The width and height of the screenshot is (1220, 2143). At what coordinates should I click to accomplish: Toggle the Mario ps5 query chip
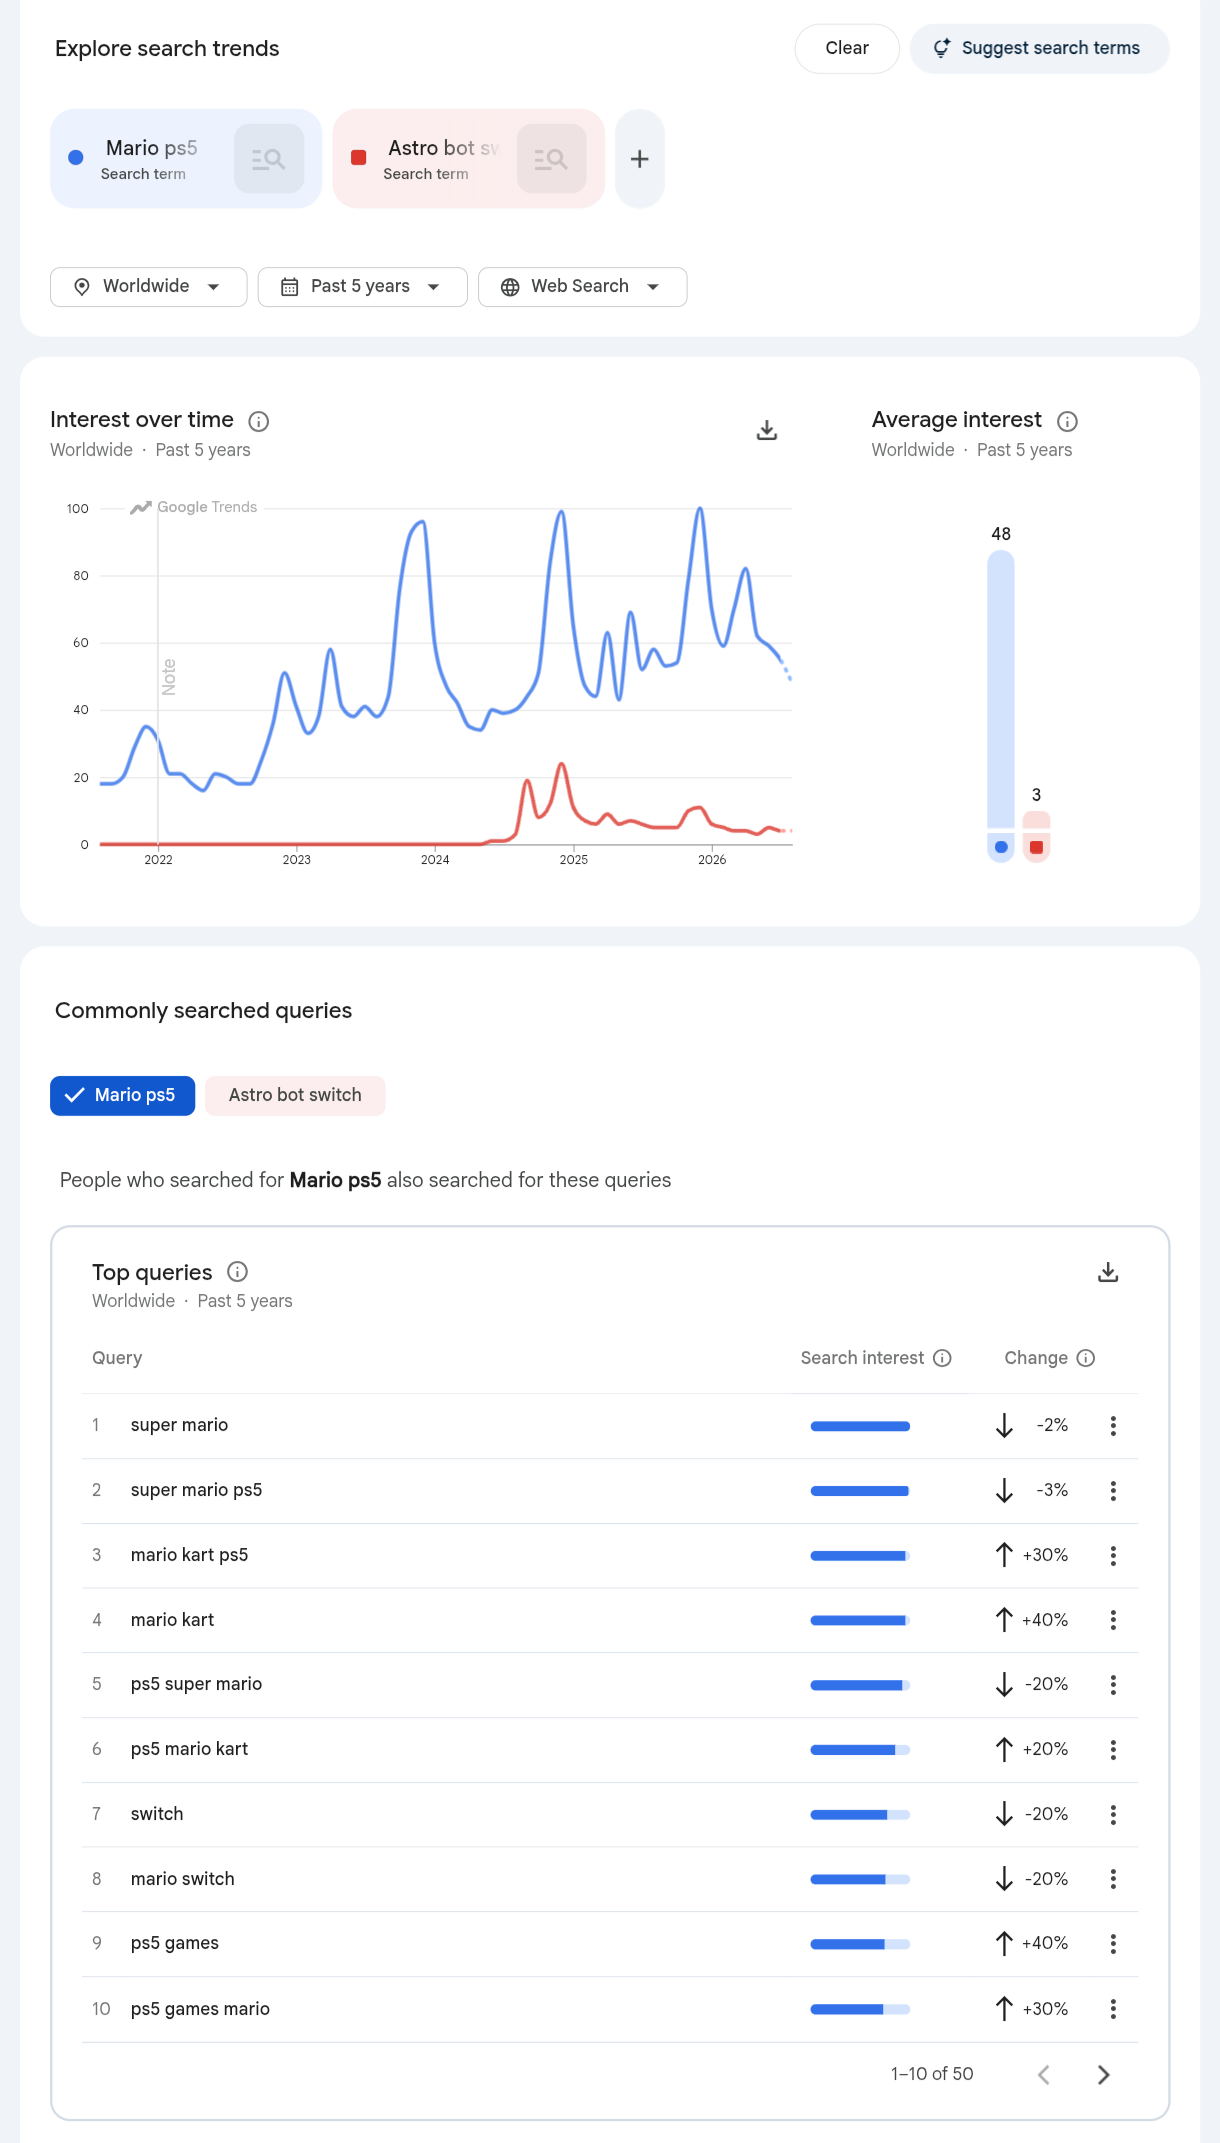pos(122,1096)
